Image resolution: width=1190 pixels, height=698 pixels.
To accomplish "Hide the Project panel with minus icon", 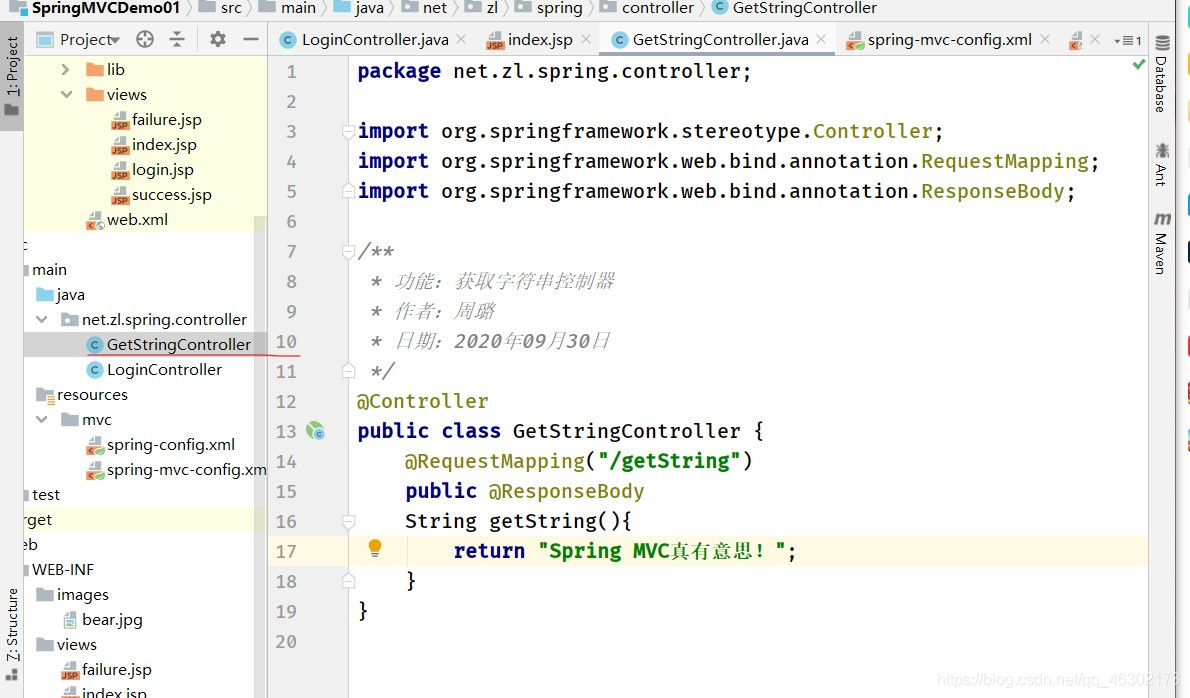I will 250,39.
